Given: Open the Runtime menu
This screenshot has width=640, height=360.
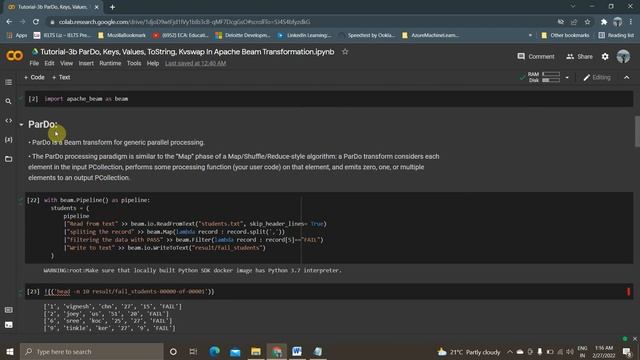Looking at the screenshot, I should (x=110, y=63).
